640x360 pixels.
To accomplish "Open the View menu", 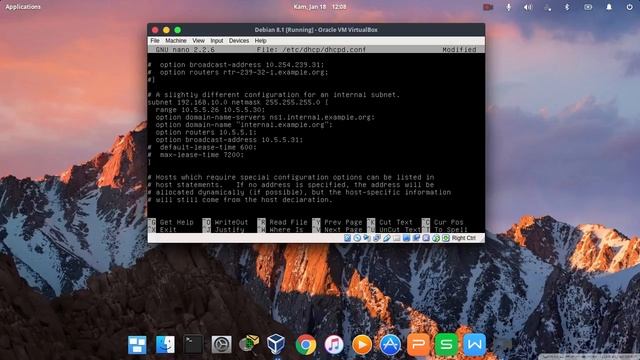I will [x=198, y=41].
